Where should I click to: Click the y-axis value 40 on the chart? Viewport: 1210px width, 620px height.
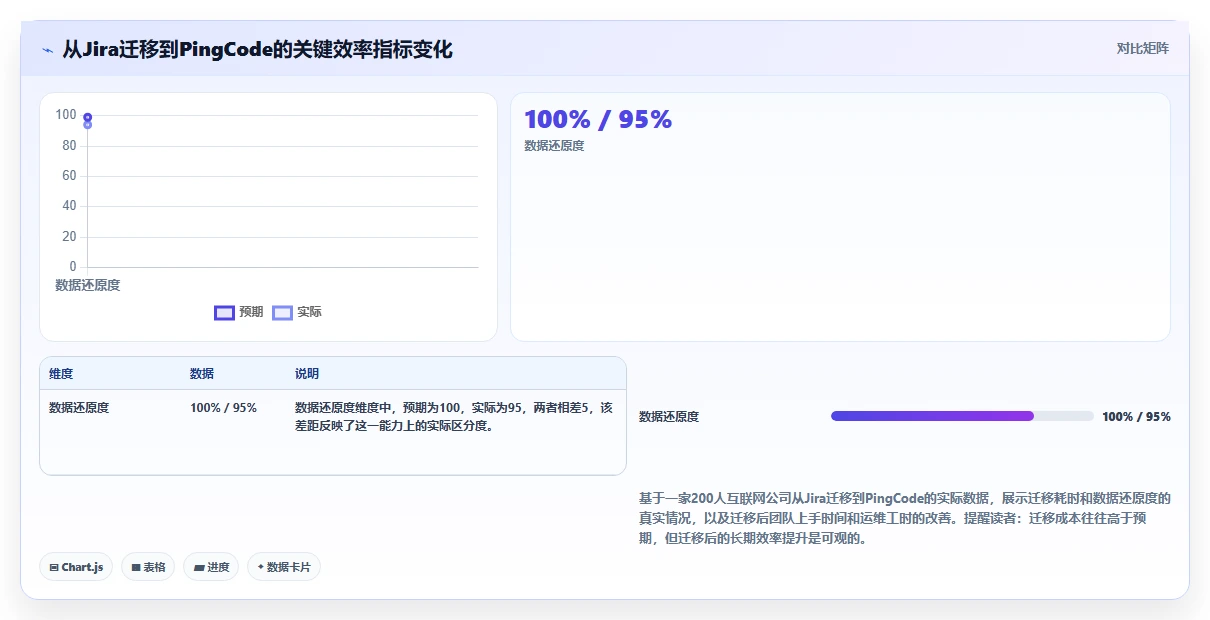(x=69, y=206)
